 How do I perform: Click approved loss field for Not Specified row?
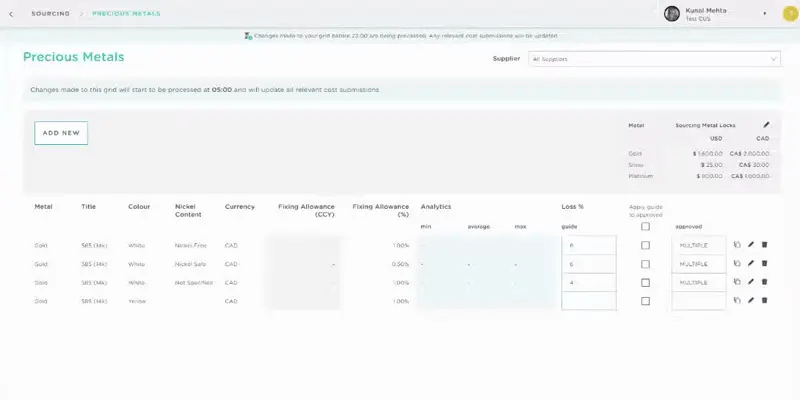pos(699,283)
